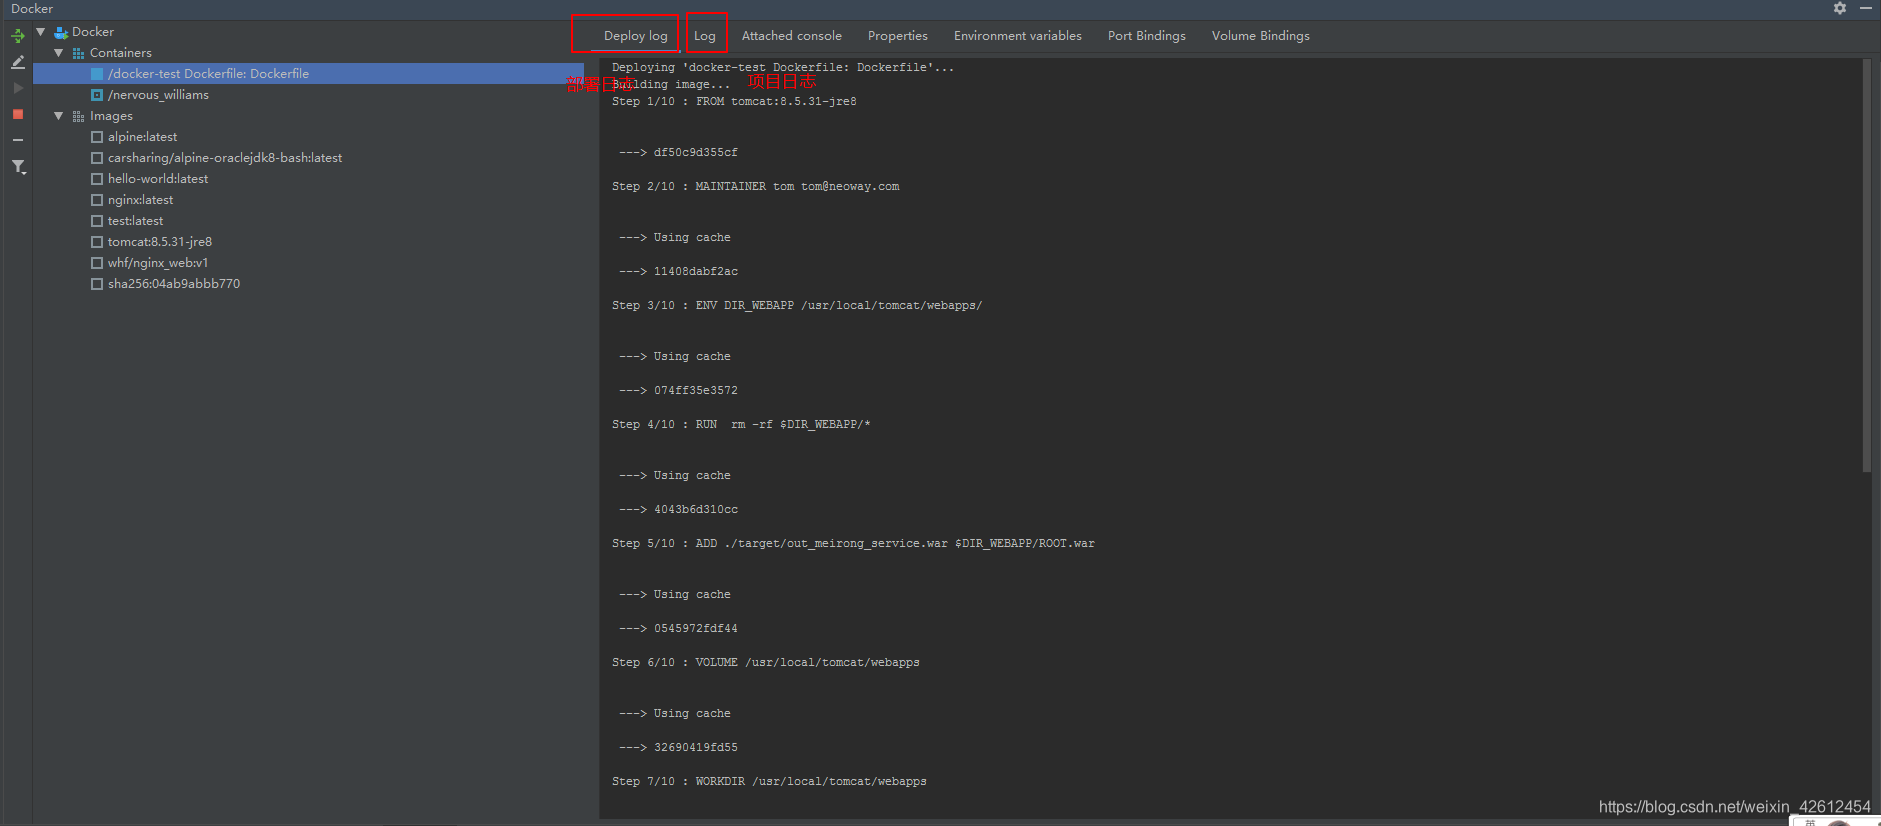
Task: Click the nginx:latest image icon
Action: click(97, 200)
